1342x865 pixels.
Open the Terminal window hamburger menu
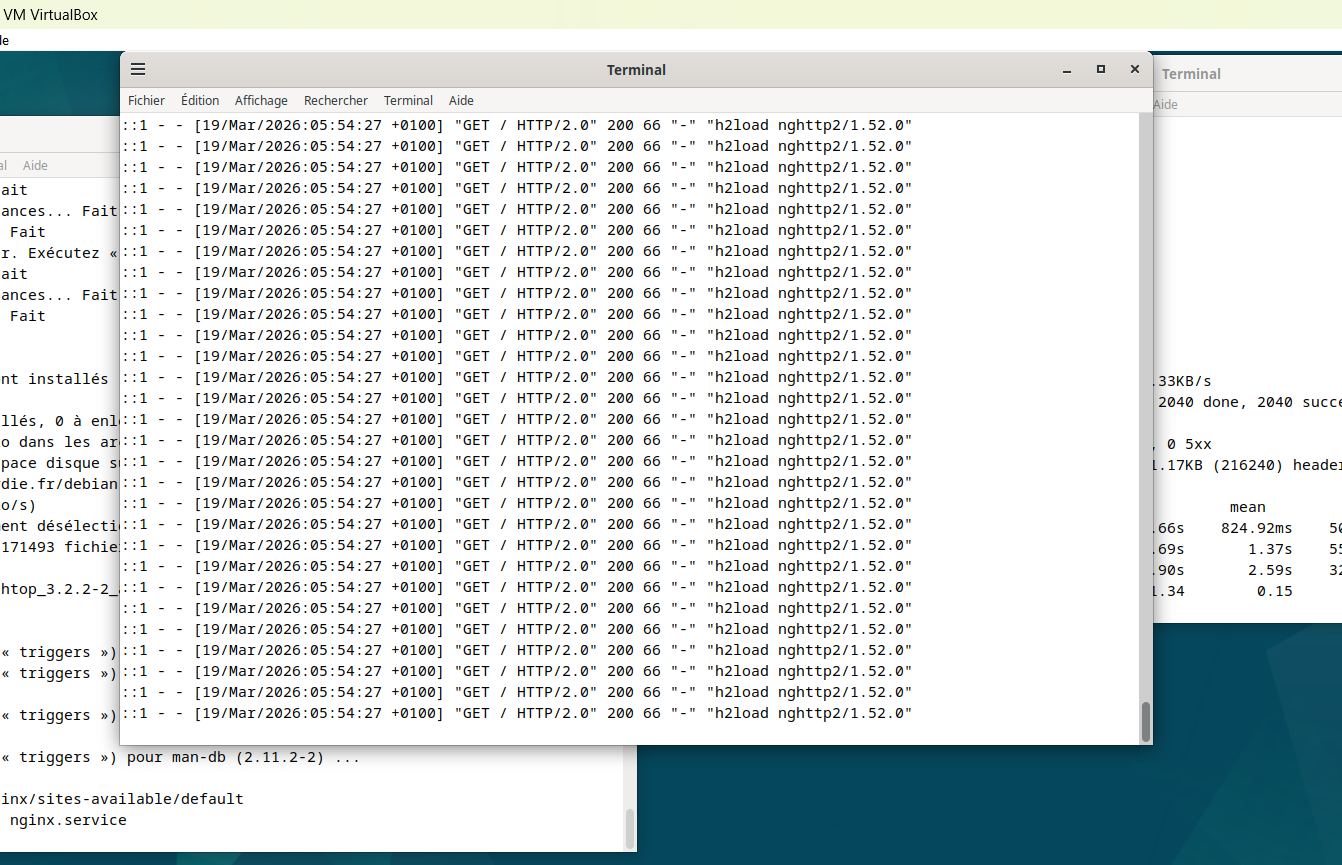coord(138,69)
